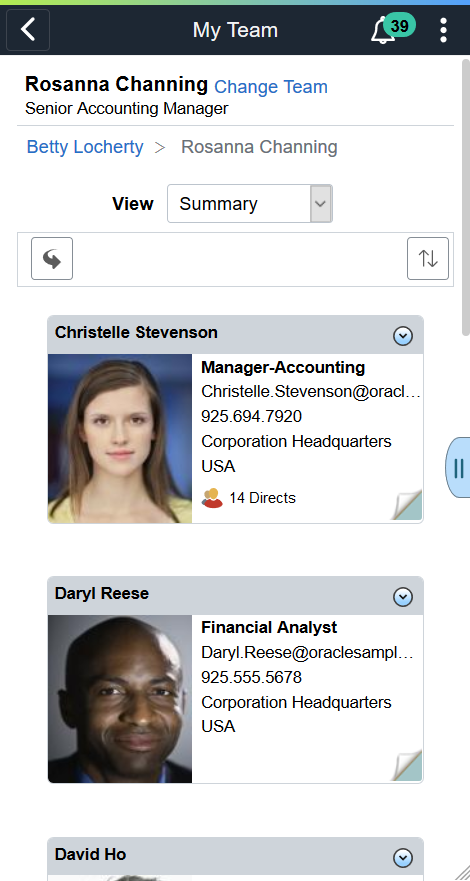Open the View Summary dropdown
The image size is (470, 881).
250,203
